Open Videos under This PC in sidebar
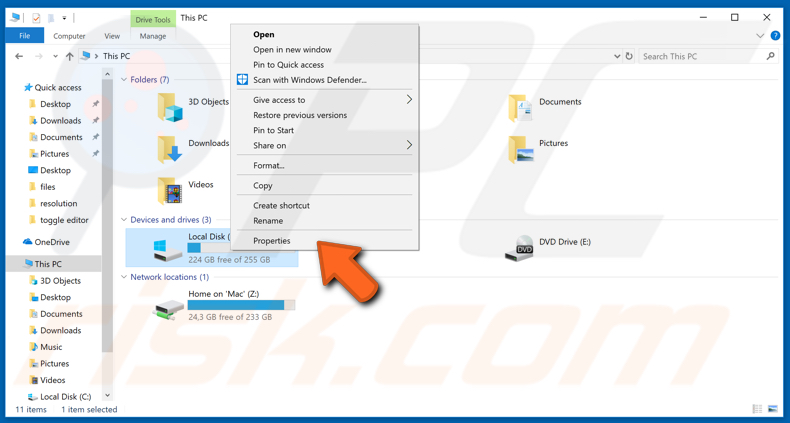Image resolution: width=790 pixels, height=423 pixels. click(52, 380)
